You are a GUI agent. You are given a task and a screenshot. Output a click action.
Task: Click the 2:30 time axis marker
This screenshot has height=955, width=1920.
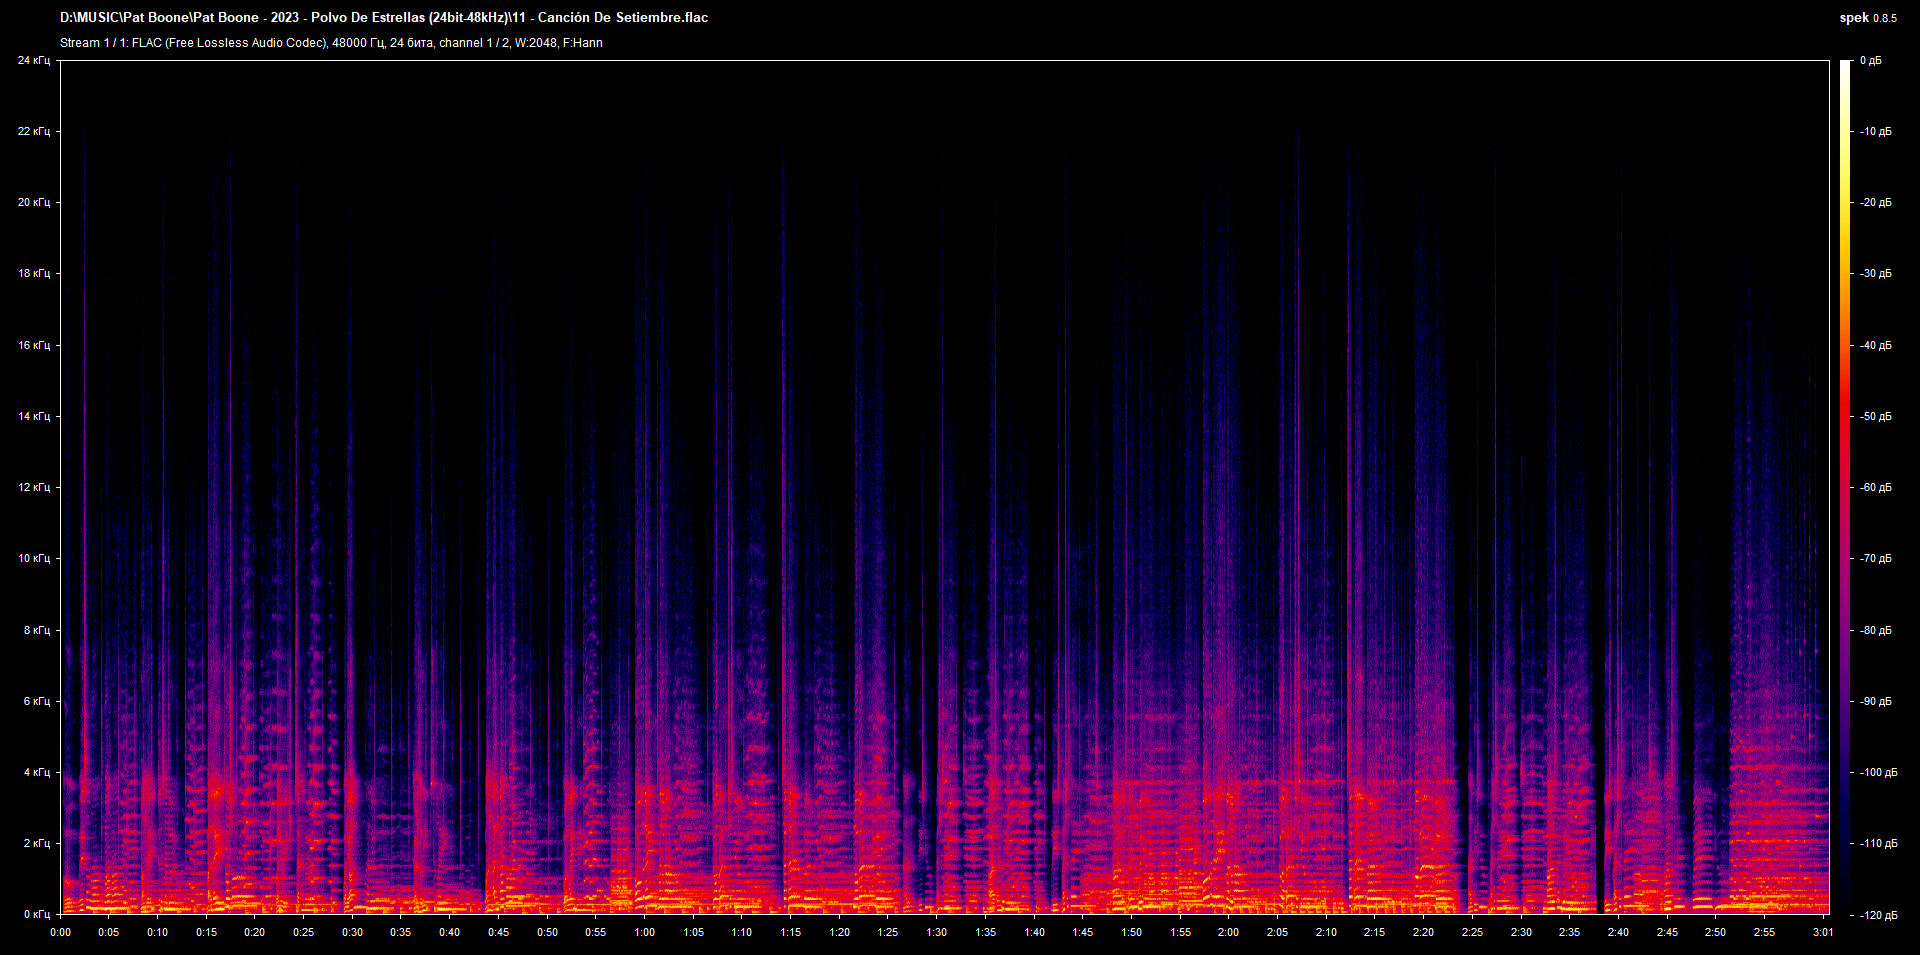point(1520,932)
